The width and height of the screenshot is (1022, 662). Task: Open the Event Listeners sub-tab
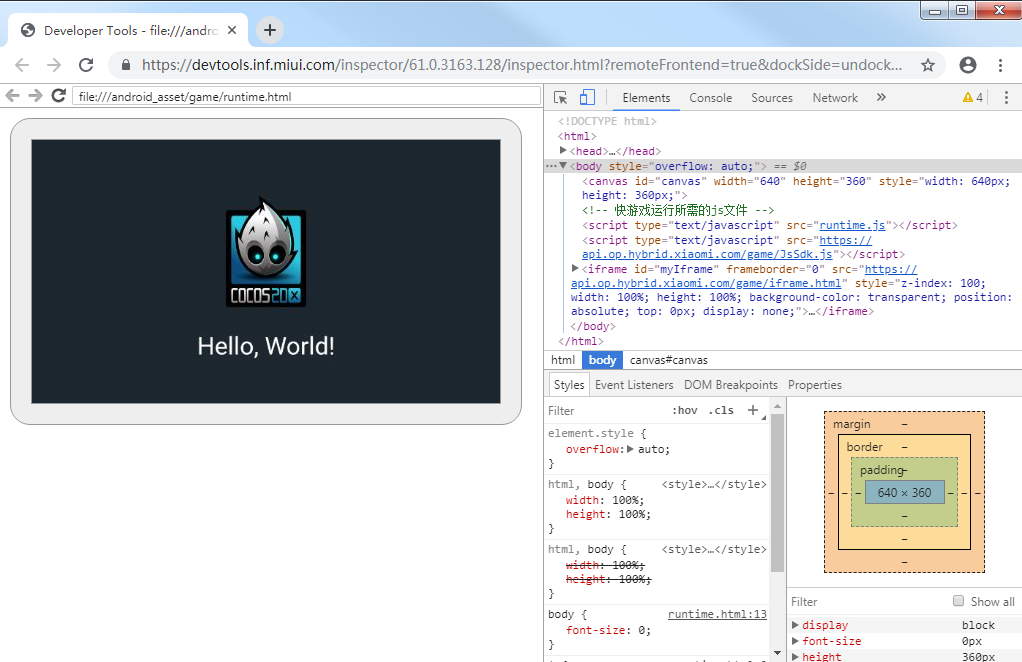click(x=634, y=385)
